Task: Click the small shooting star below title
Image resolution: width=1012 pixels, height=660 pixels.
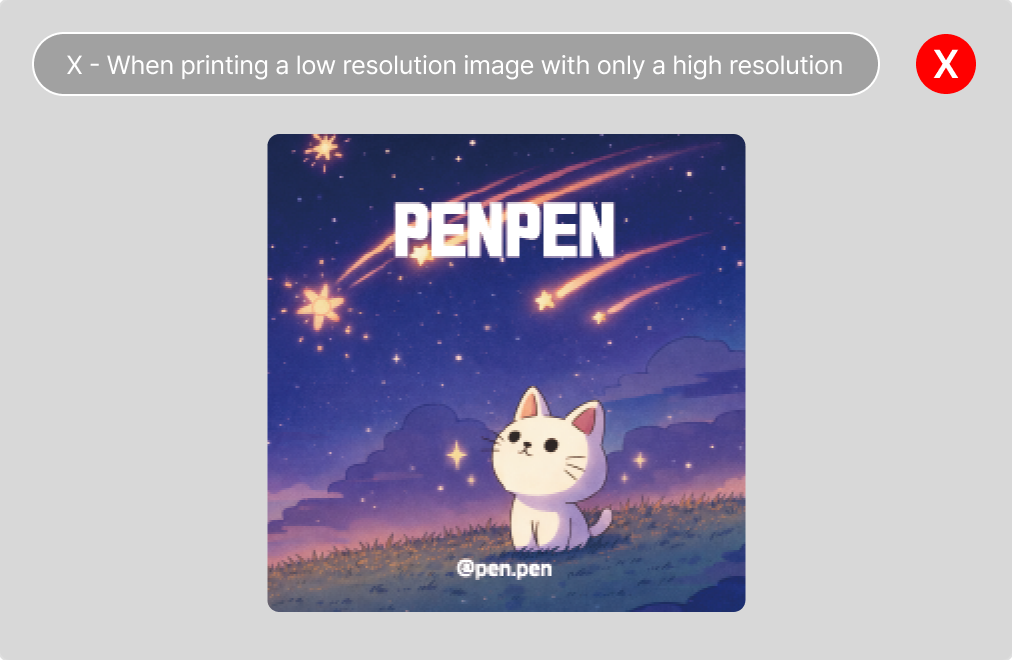Action: click(x=546, y=299)
